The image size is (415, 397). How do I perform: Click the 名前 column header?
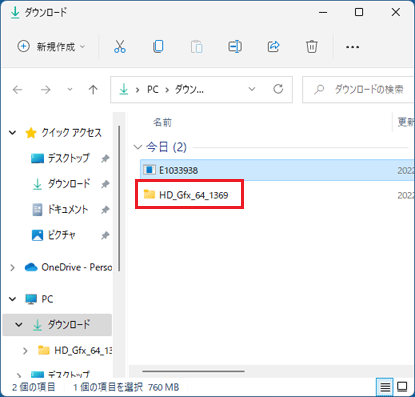(x=162, y=123)
